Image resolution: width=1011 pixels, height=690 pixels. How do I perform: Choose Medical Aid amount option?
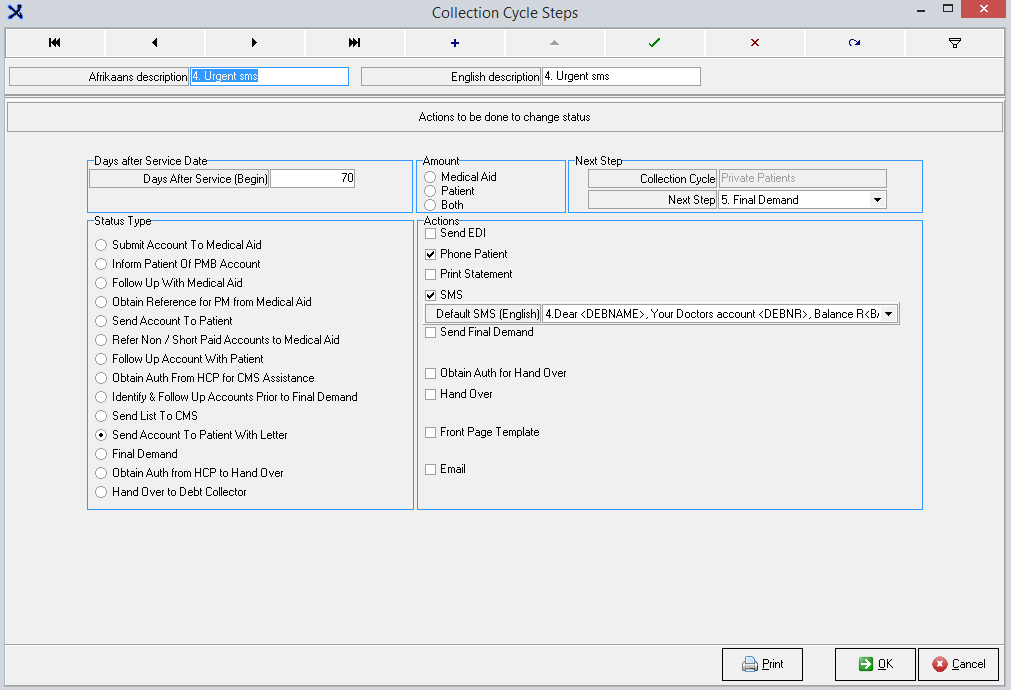(431, 177)
